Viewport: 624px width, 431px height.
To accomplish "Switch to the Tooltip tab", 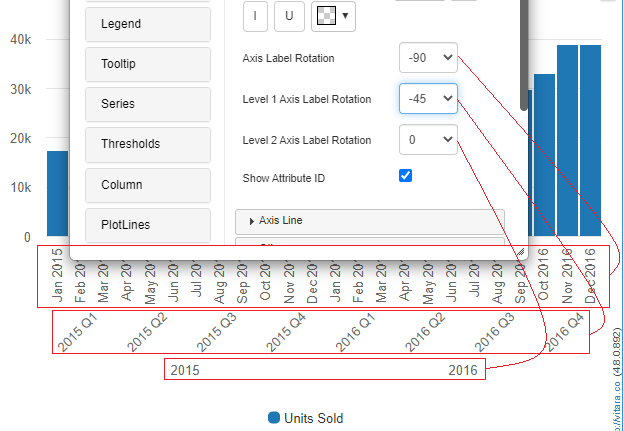I will (x=148, y=64).
